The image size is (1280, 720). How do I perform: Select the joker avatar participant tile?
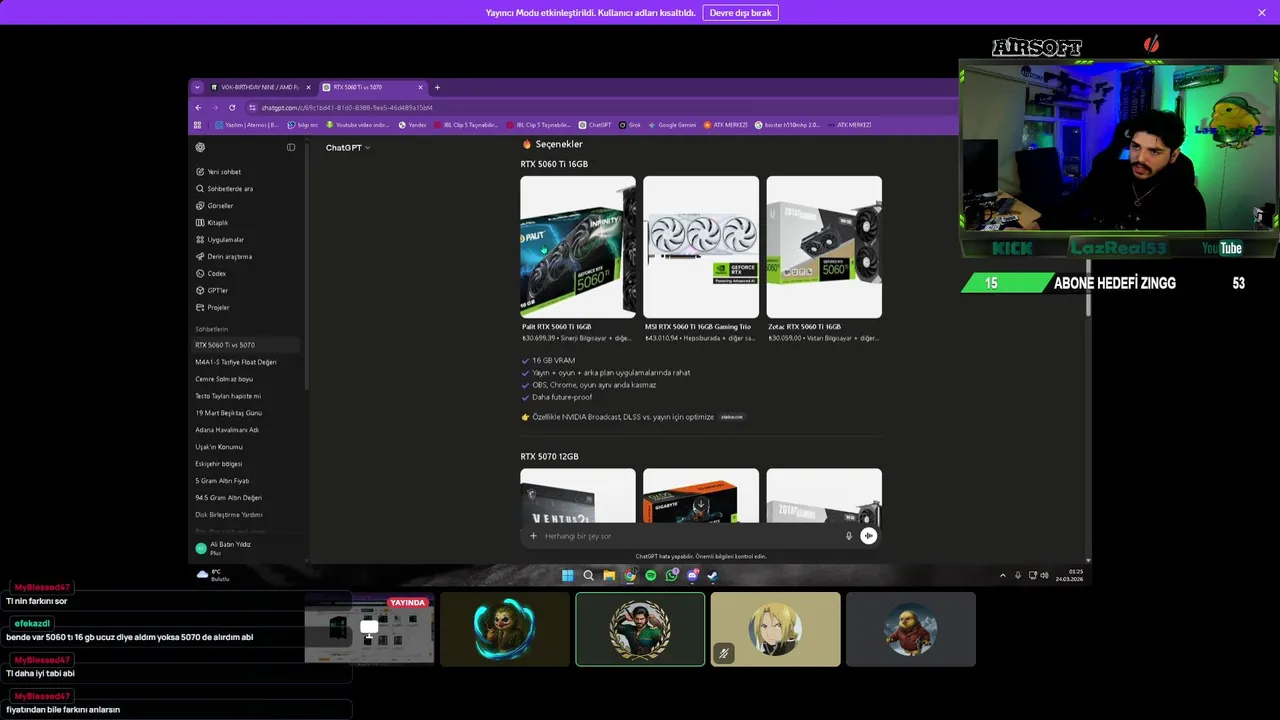point(505,629)
